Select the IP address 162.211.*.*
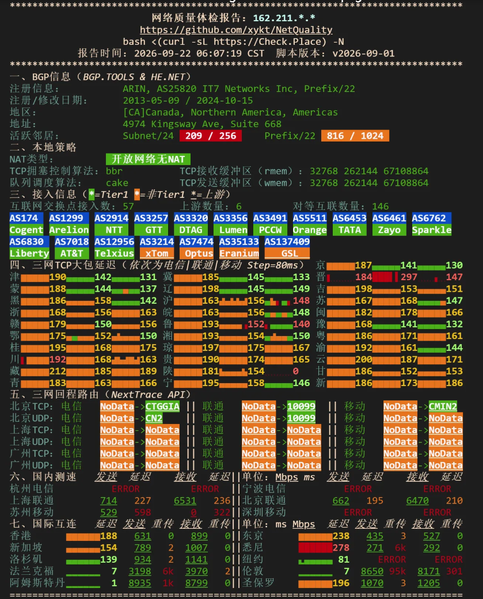The height and width of the screenshot is (599, 483). [284, 18]
